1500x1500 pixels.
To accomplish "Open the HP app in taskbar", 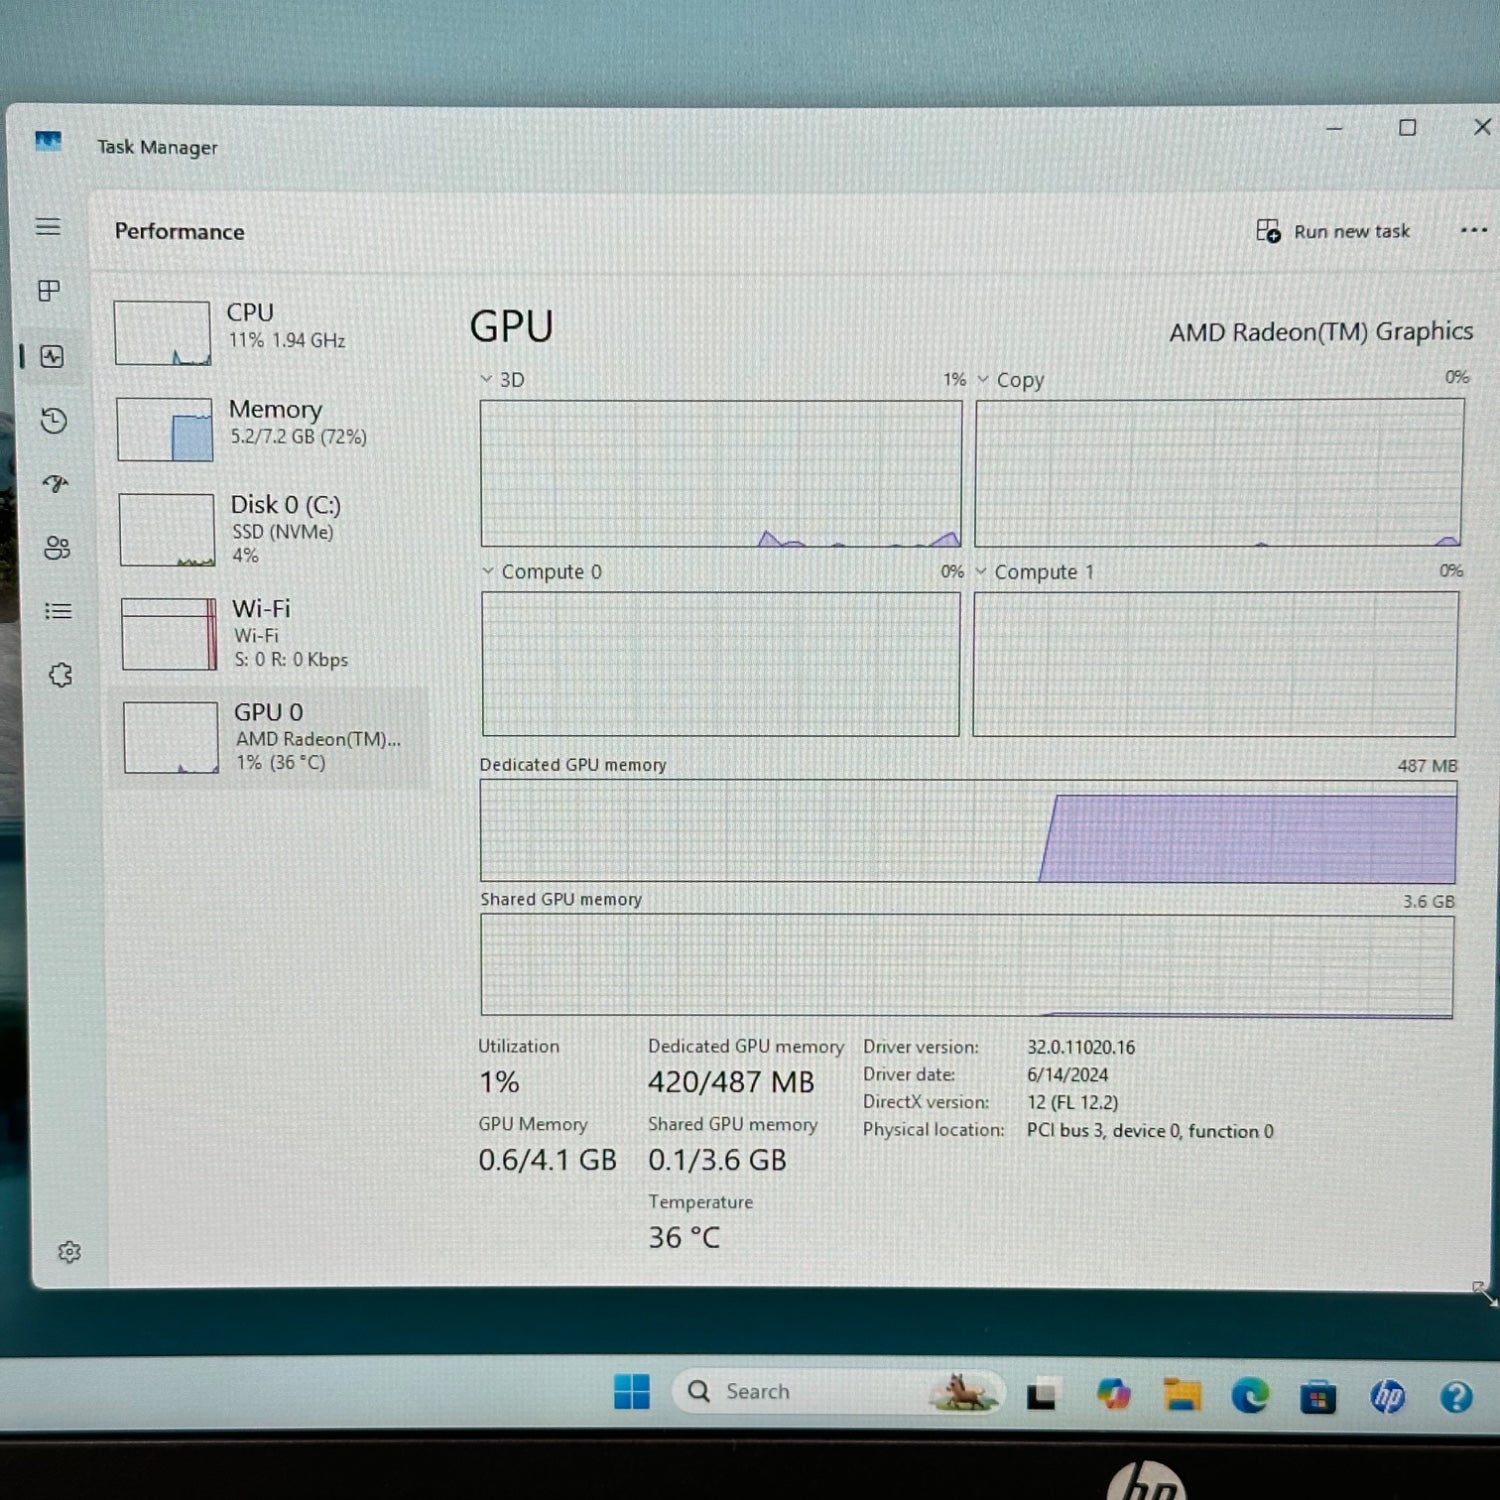I will point(1387,1396).
